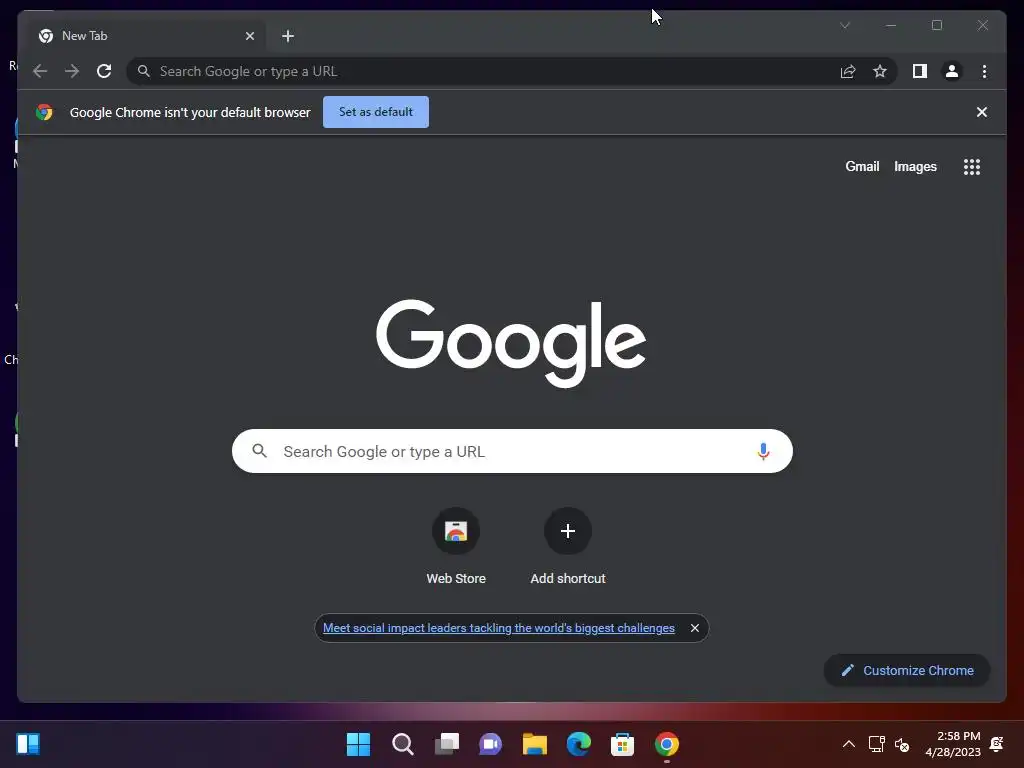This screenshot has height=768, width=1024.
Task: Select the New Tab tab
Action: click(147, 36)
